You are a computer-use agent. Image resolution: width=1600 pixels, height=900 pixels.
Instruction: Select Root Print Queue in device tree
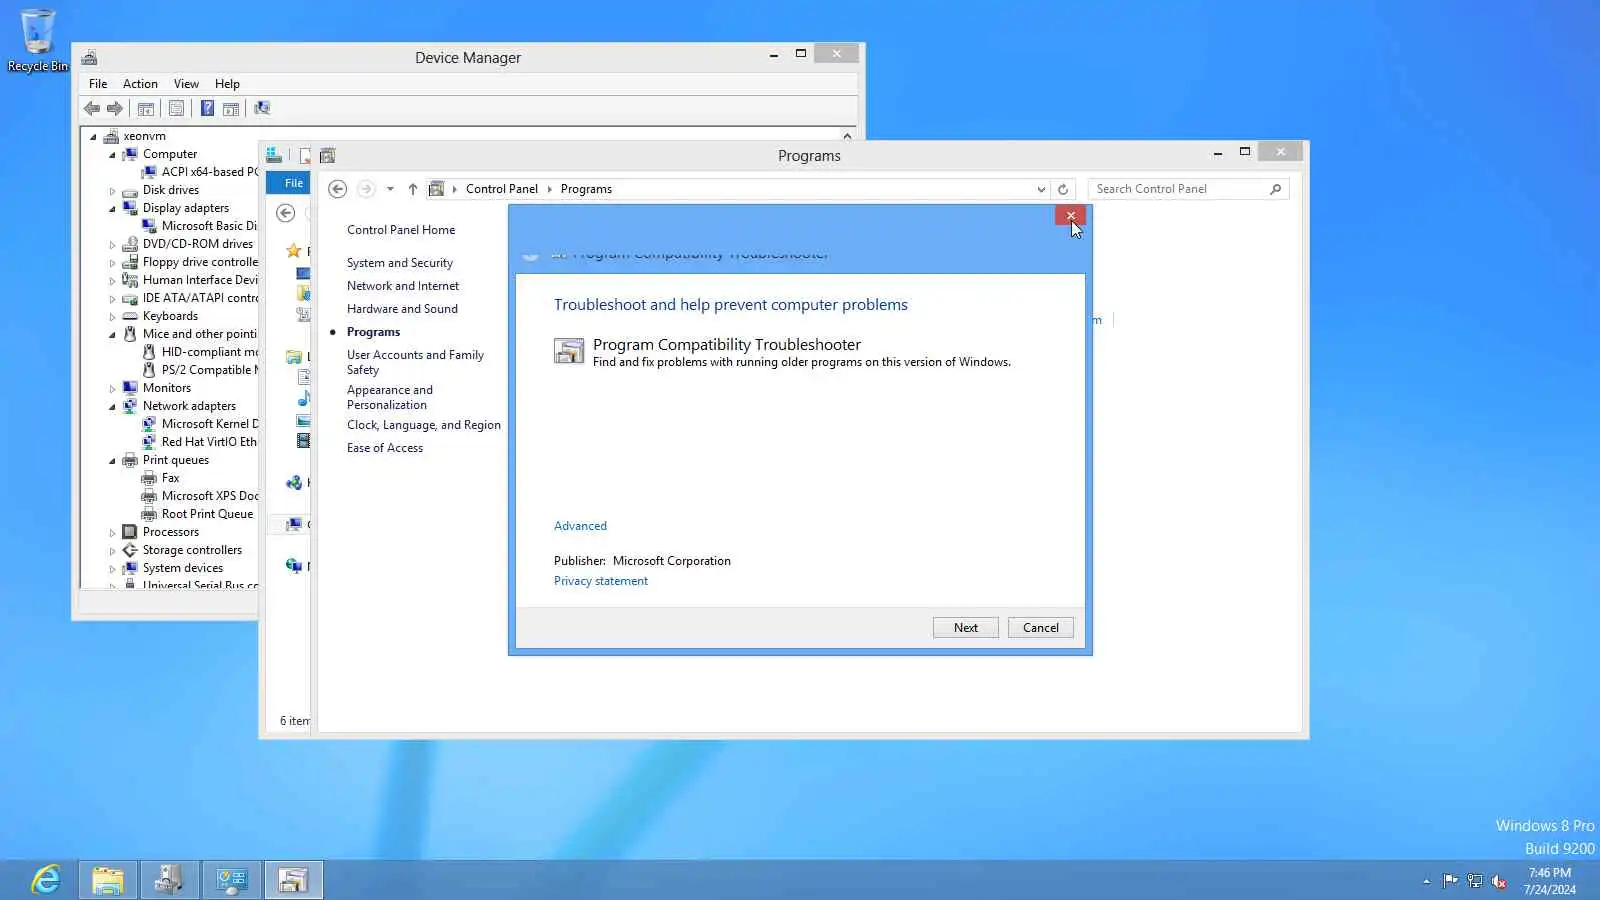207,514
